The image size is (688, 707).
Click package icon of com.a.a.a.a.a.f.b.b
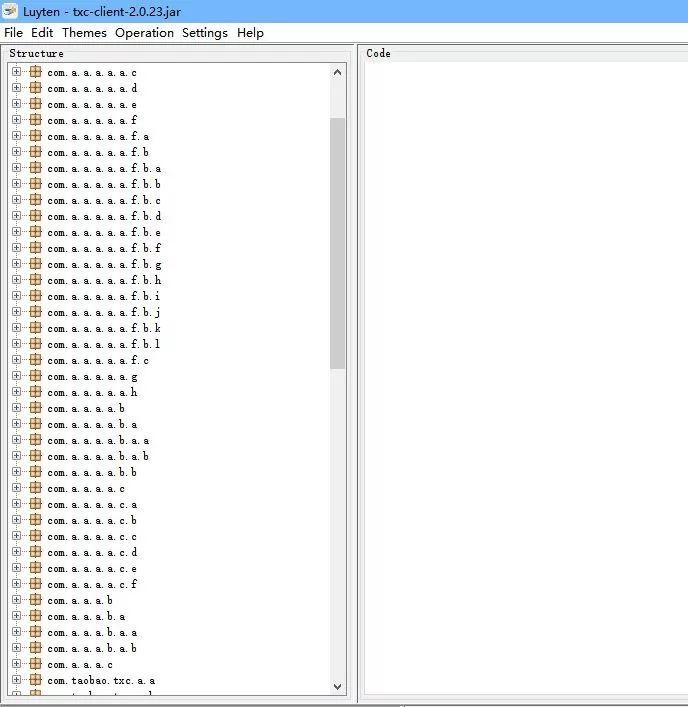point(36,184)
